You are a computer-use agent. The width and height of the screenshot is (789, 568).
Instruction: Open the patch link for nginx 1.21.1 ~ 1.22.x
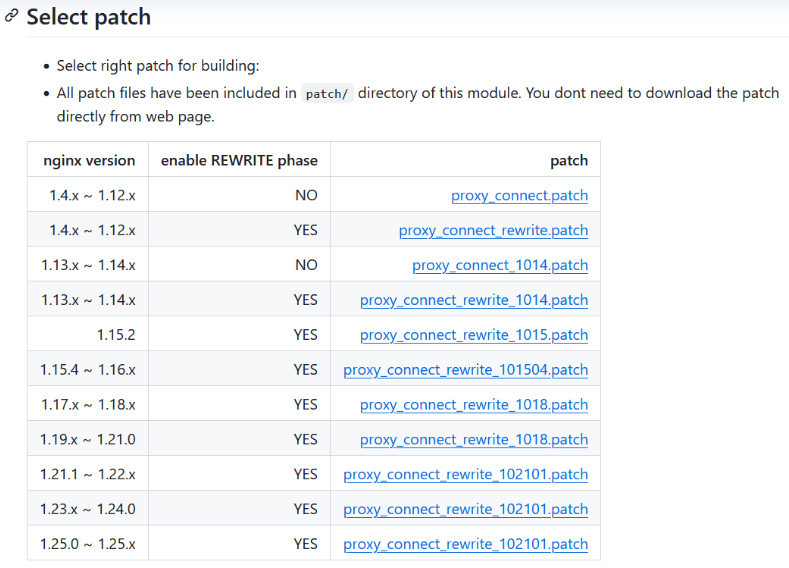(x=465, y=475)
